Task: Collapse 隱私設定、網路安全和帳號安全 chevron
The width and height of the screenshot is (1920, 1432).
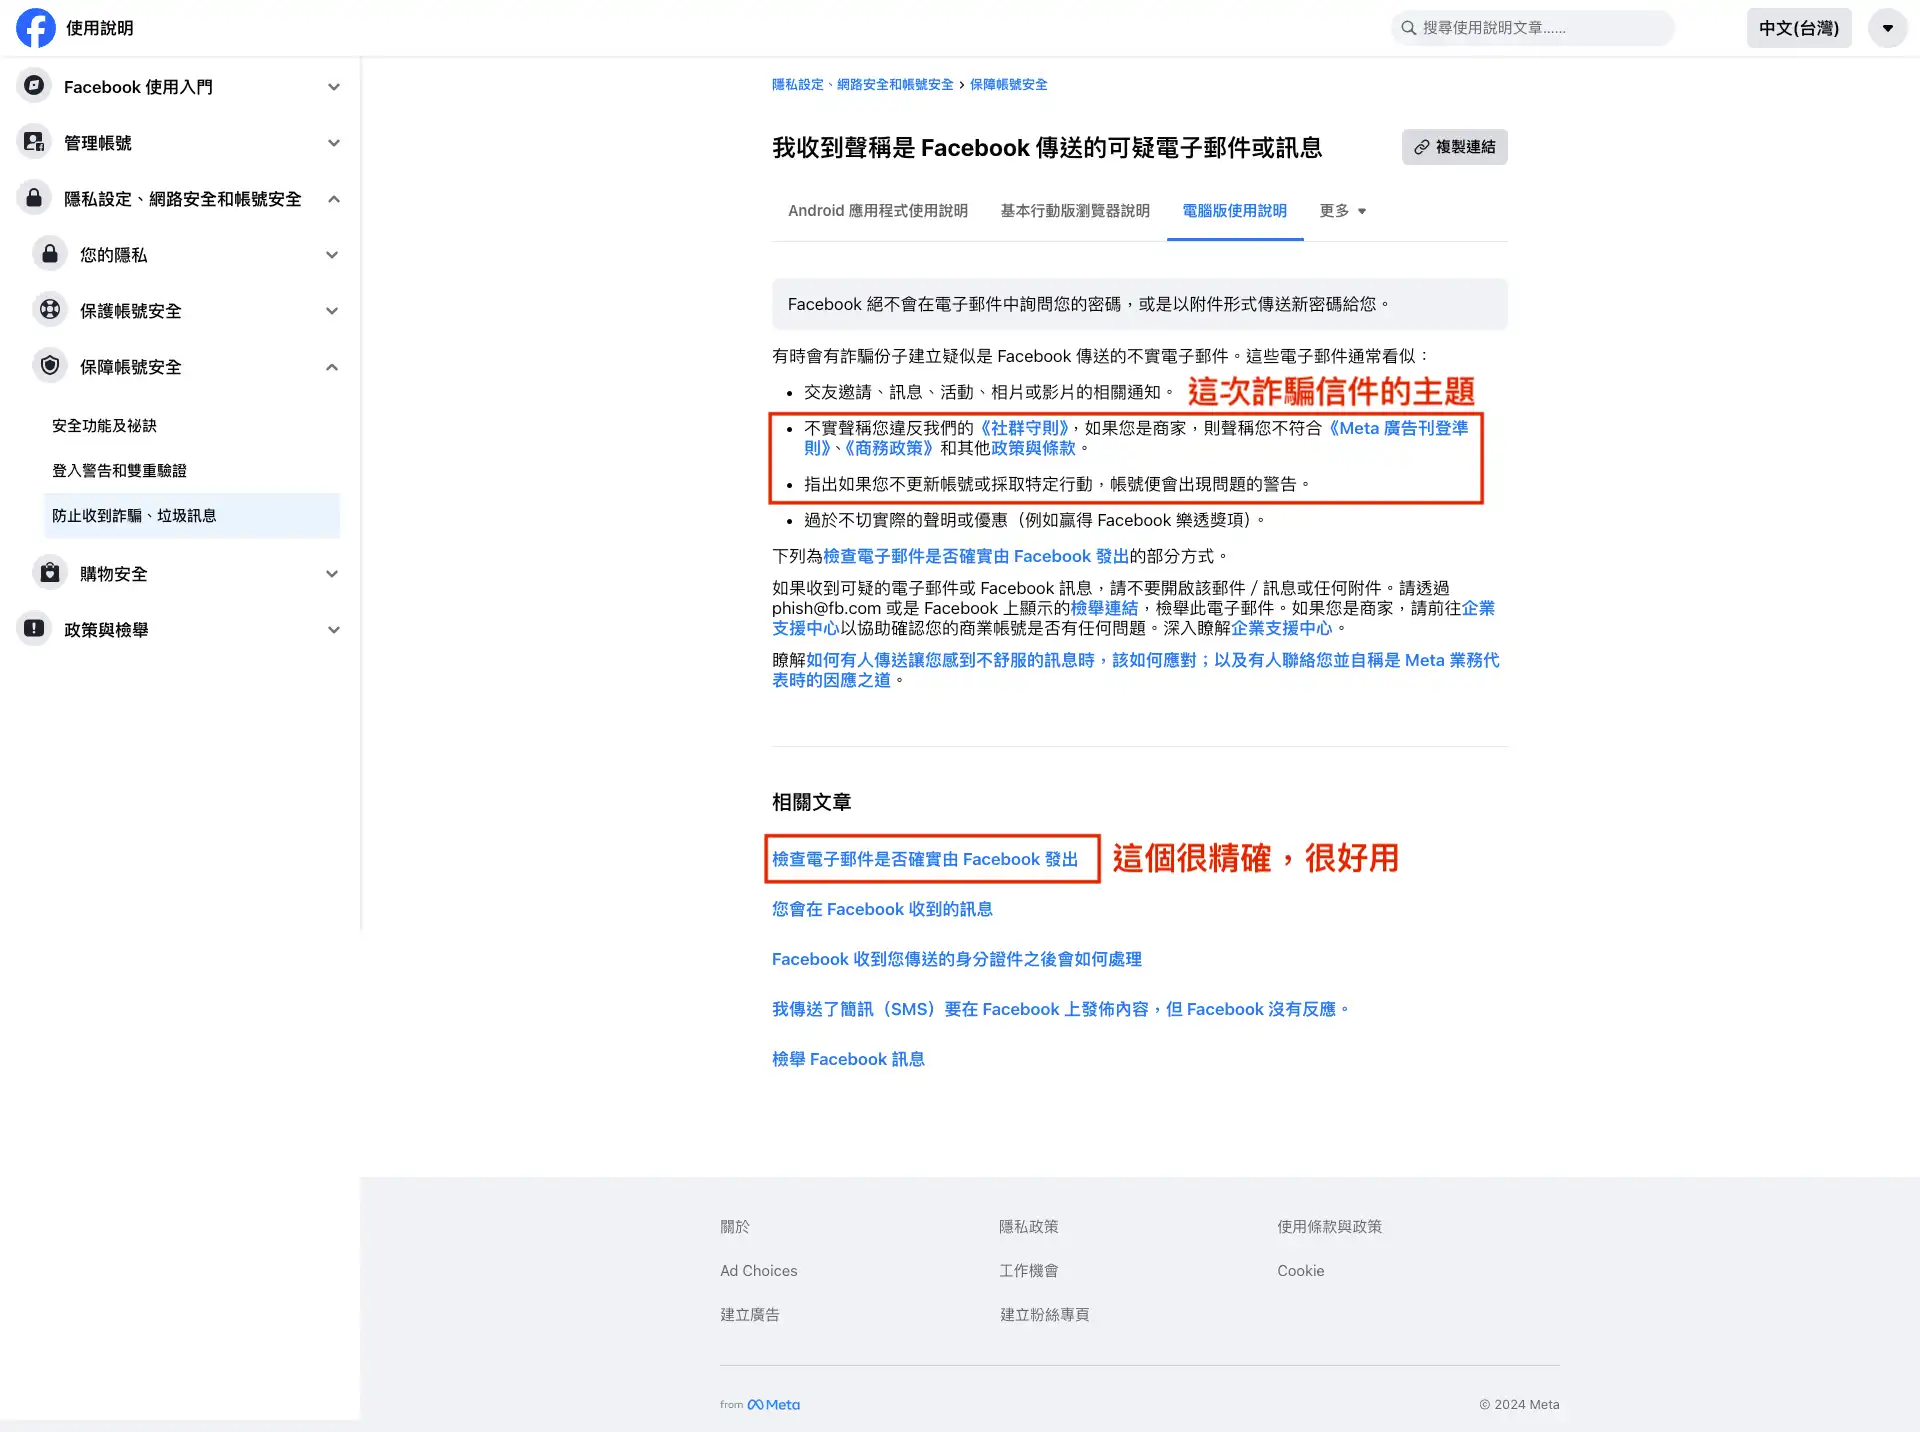Action: pos(334,199)
